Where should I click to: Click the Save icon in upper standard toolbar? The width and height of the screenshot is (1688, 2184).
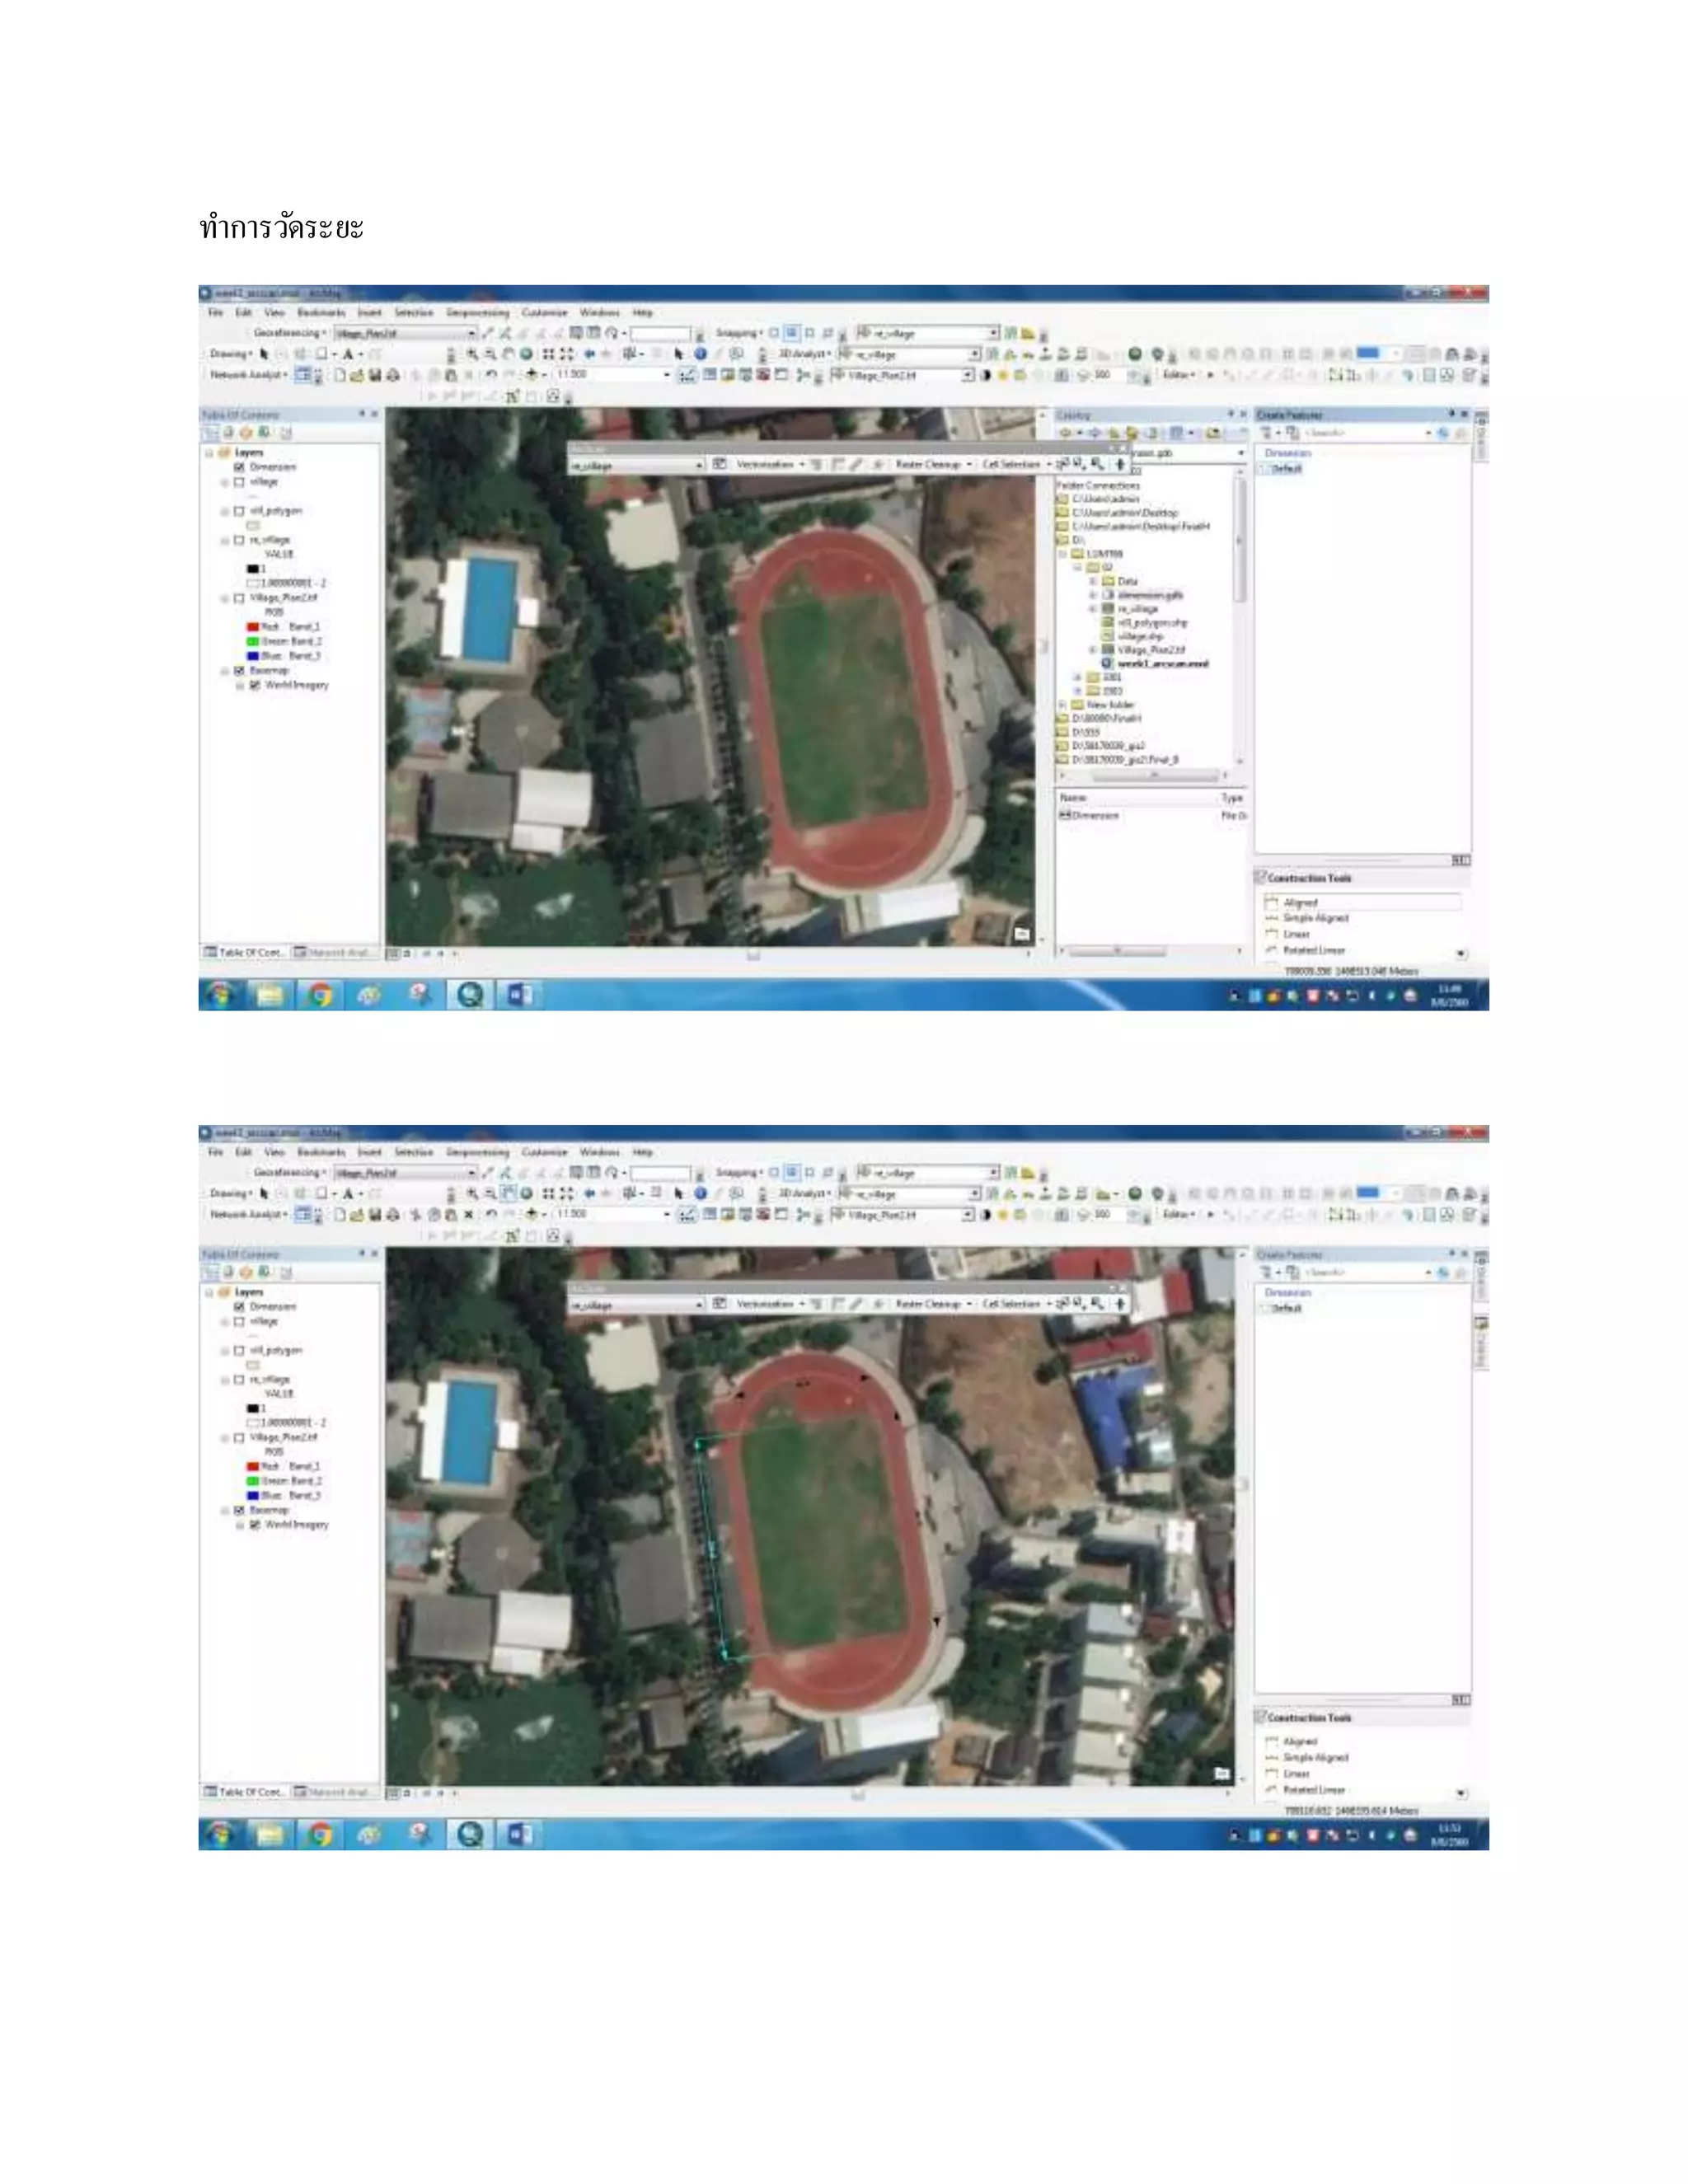[x=375, y=376]
